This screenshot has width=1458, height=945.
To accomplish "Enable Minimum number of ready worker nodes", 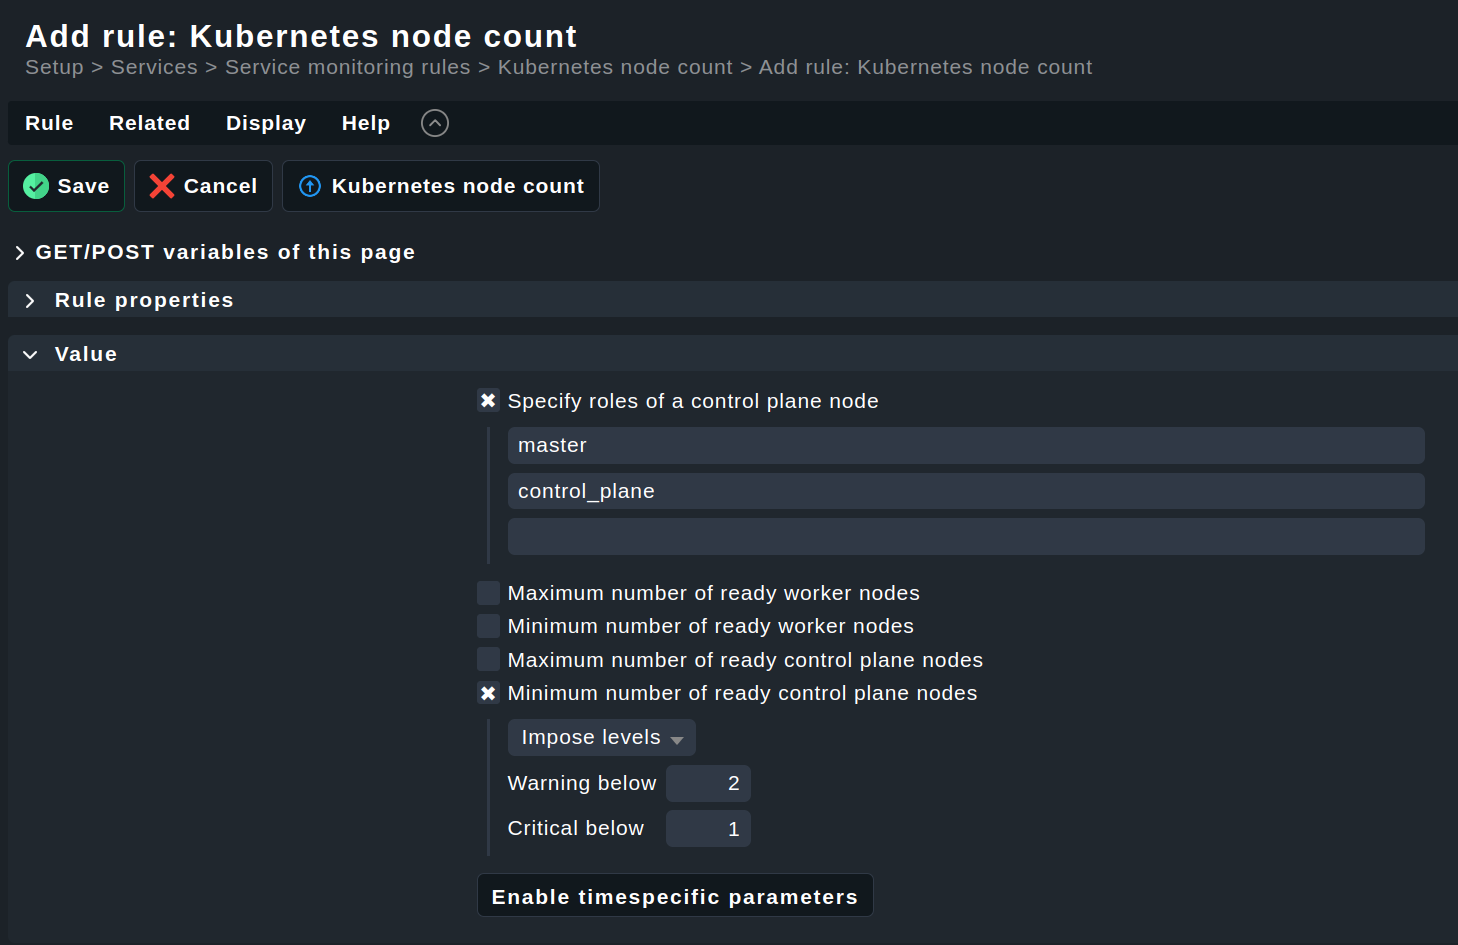I will click(488, 626).
